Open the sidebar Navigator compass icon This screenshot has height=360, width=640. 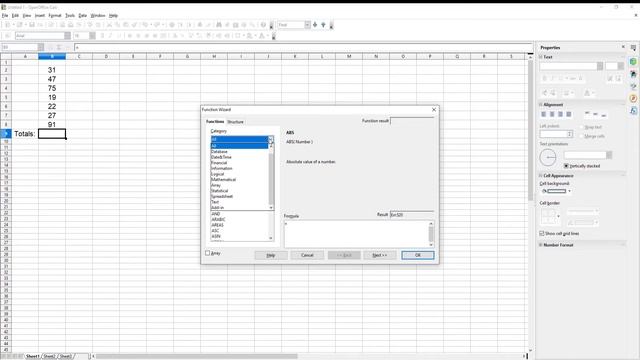pos(633,98)
